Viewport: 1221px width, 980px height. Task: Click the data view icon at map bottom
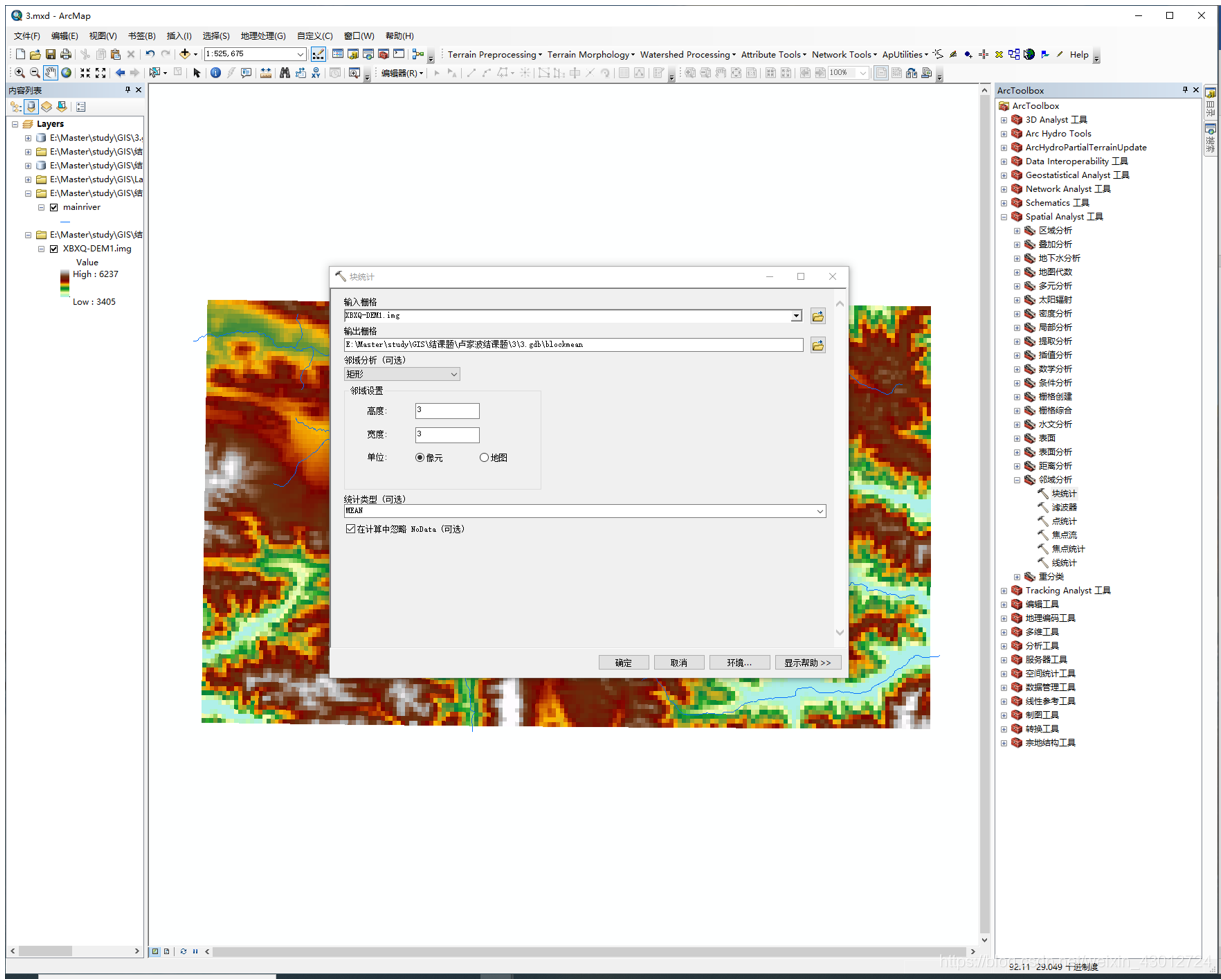point(155,951)
